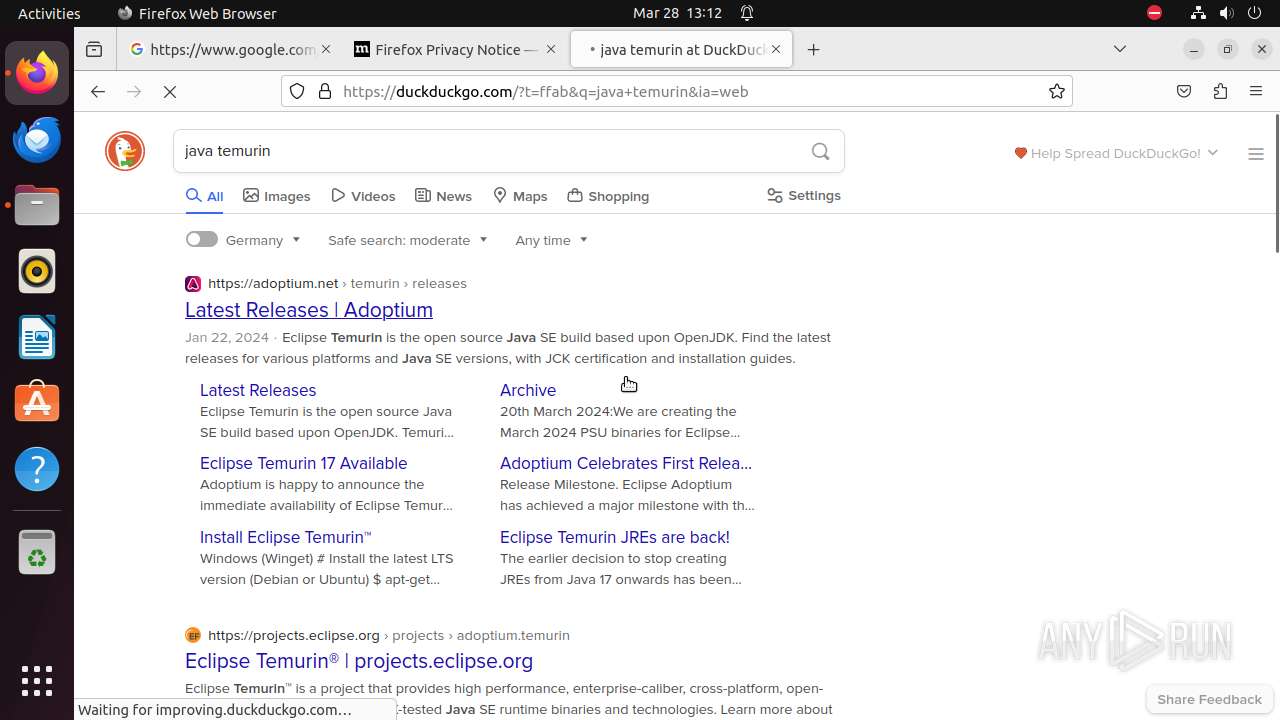
Task: Open the Trash in the dock
Action: (x=37, y=552)
